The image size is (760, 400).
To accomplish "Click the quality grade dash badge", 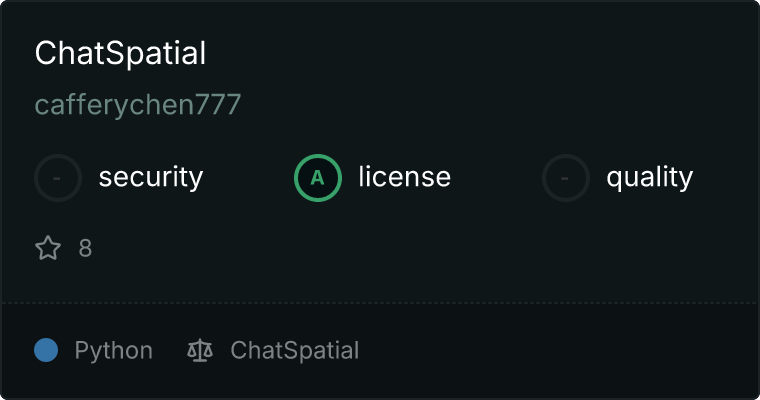I will pyautogui.click(x=566, y=178).
